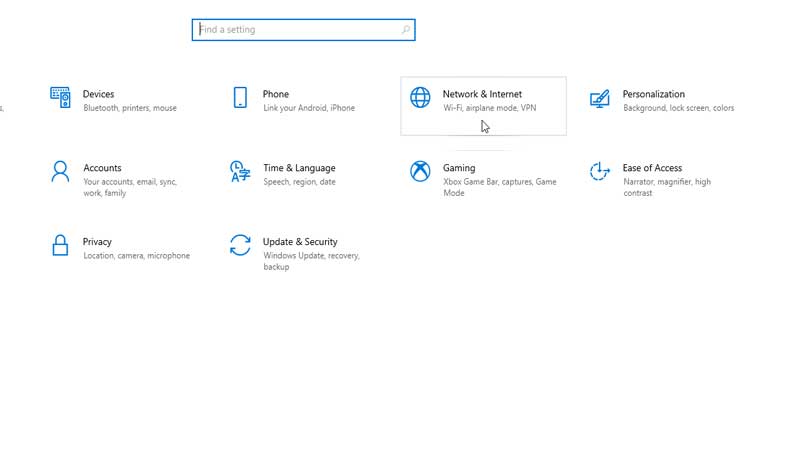This screenshot has height=450, width=800.
Task: Focus the Find a setting box
Action: coord(304,30)
